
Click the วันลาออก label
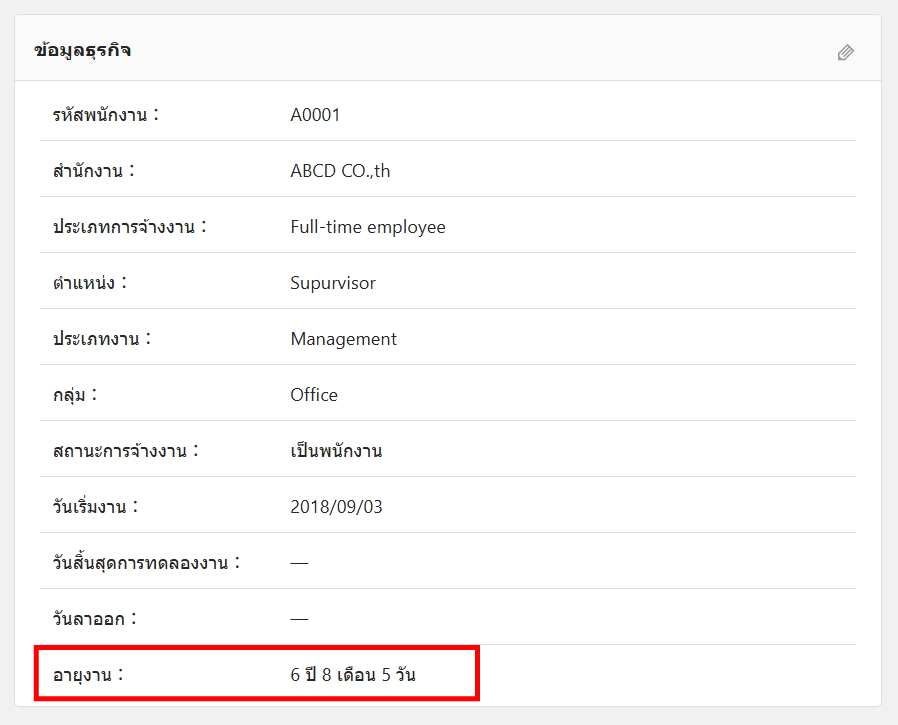95,619
